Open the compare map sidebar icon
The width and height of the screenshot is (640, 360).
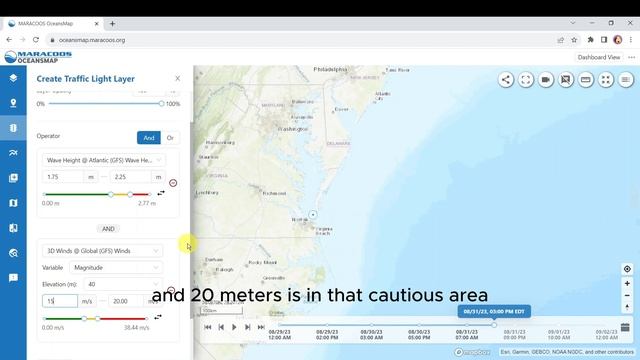click(x=13, y=228)
